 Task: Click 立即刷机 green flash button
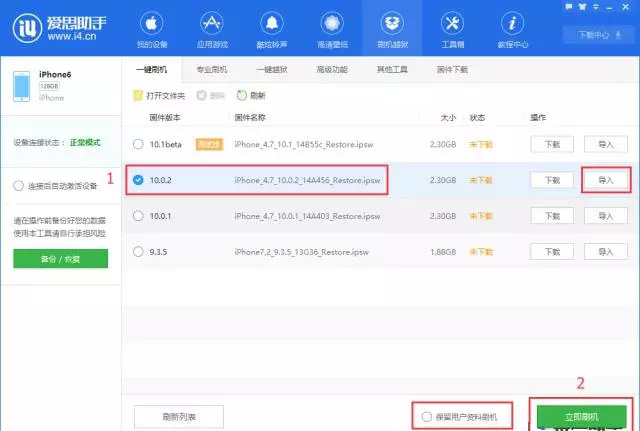click(x=582, y=415)
